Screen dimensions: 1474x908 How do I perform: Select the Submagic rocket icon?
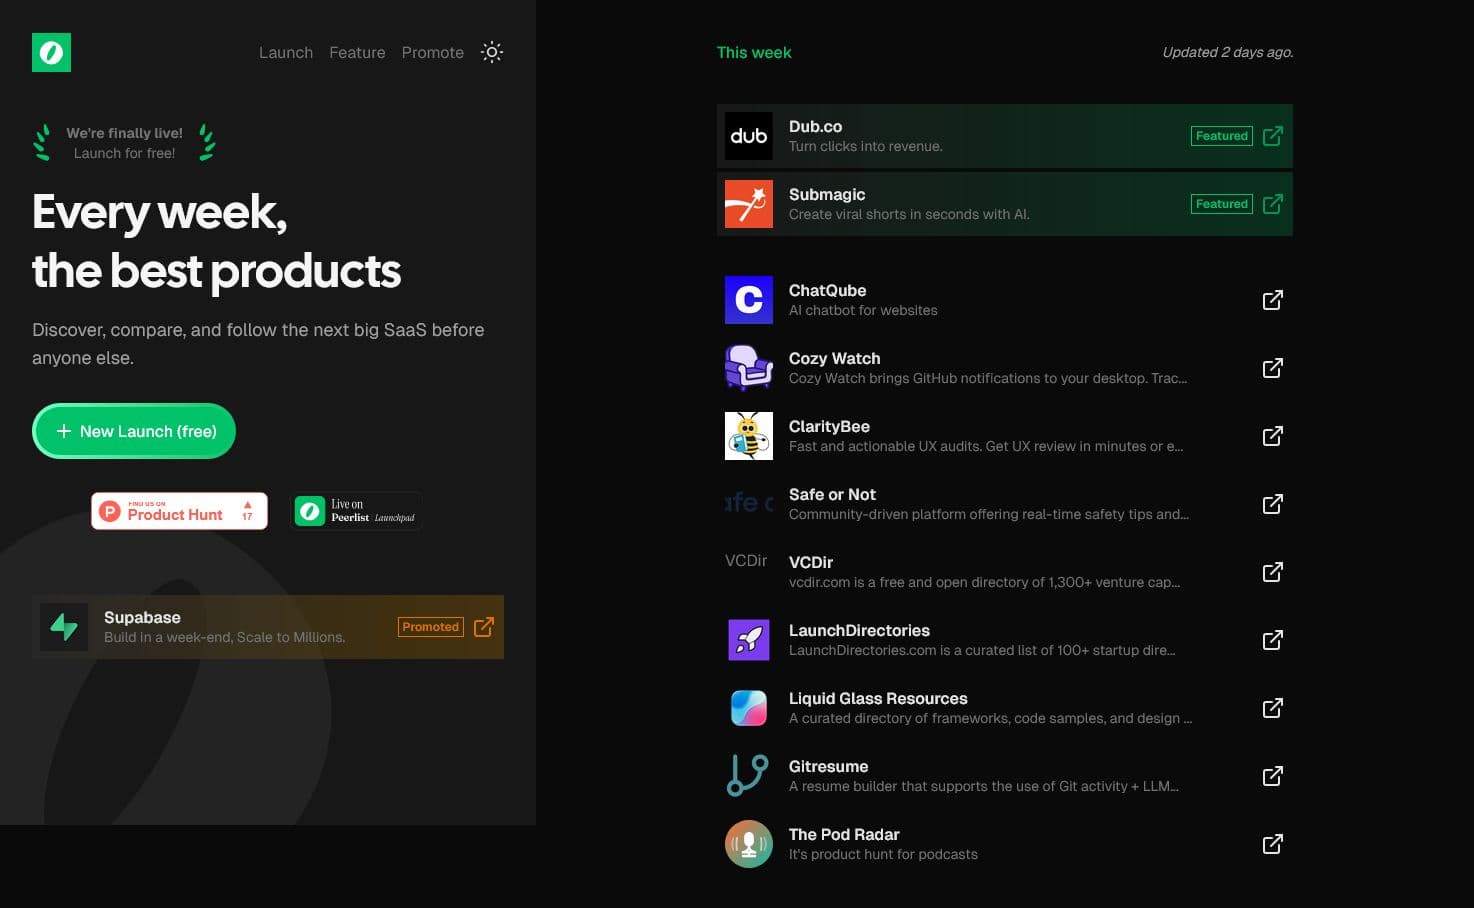[748, 203]
